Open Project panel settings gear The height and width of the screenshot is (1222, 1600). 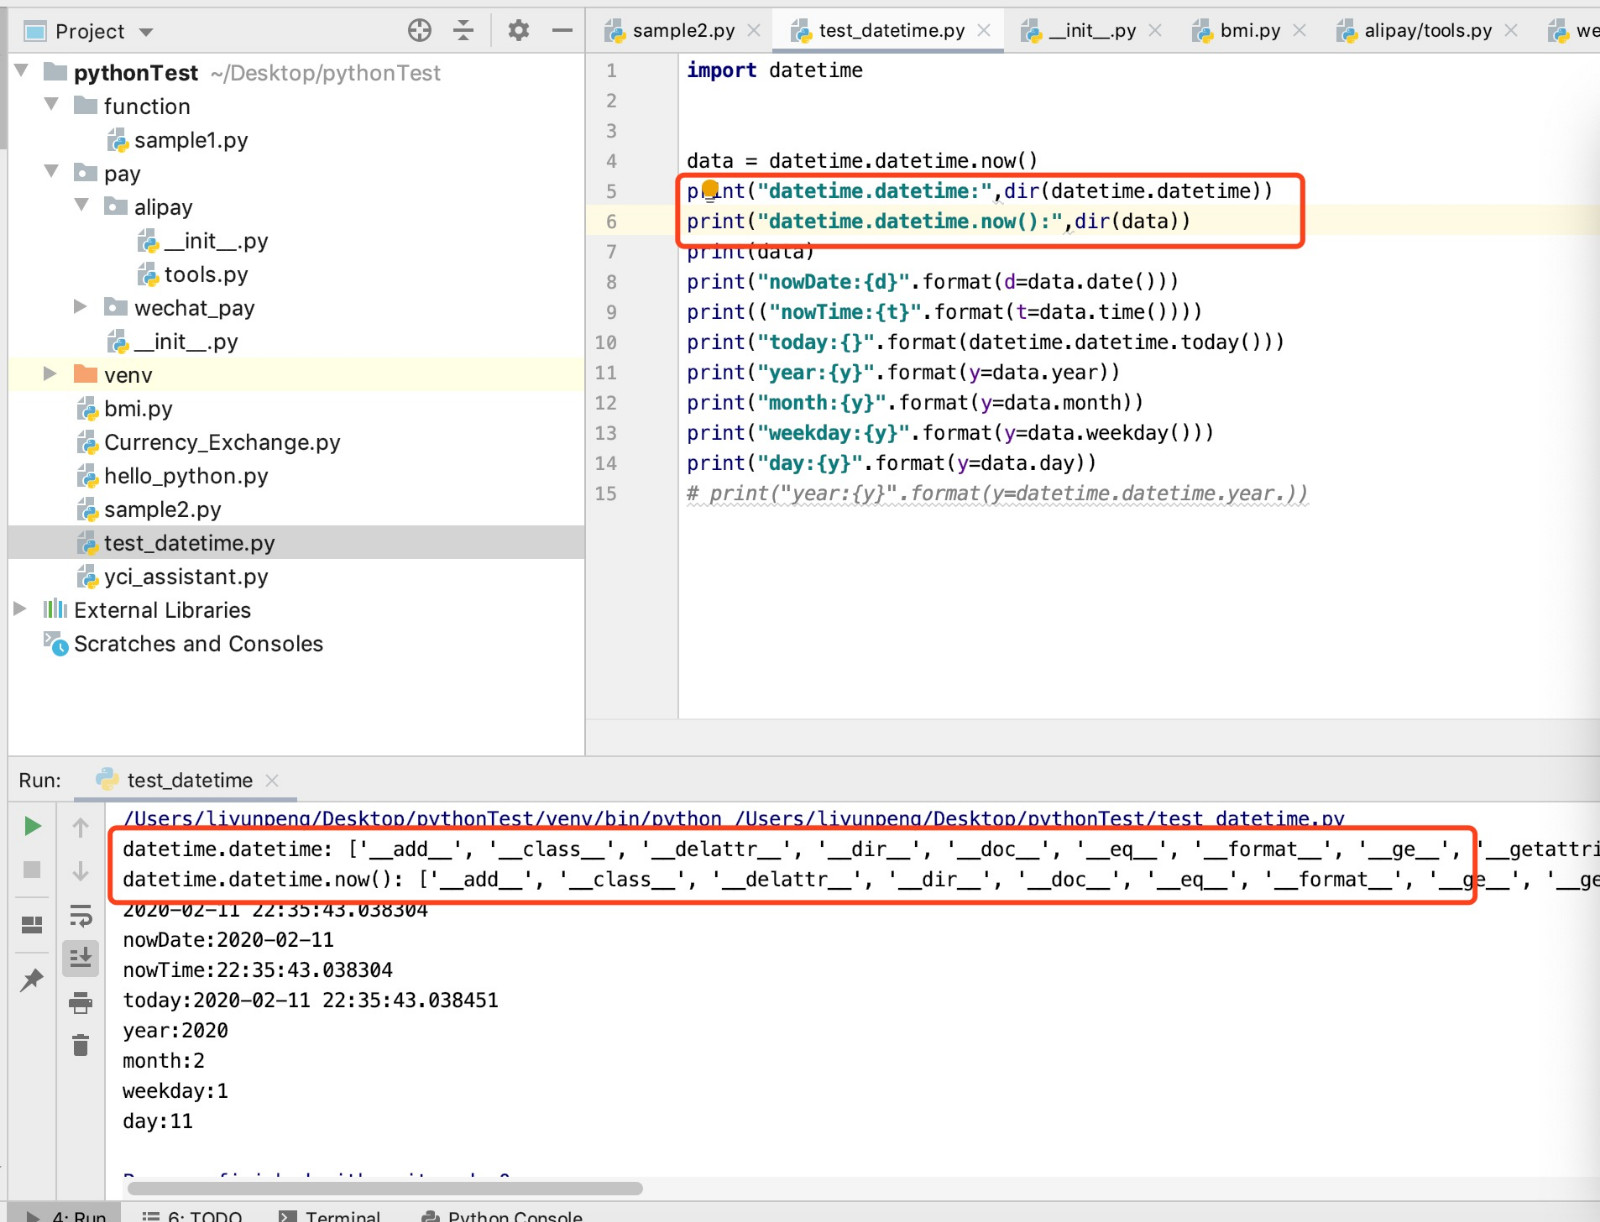click(x=518, y=31)
